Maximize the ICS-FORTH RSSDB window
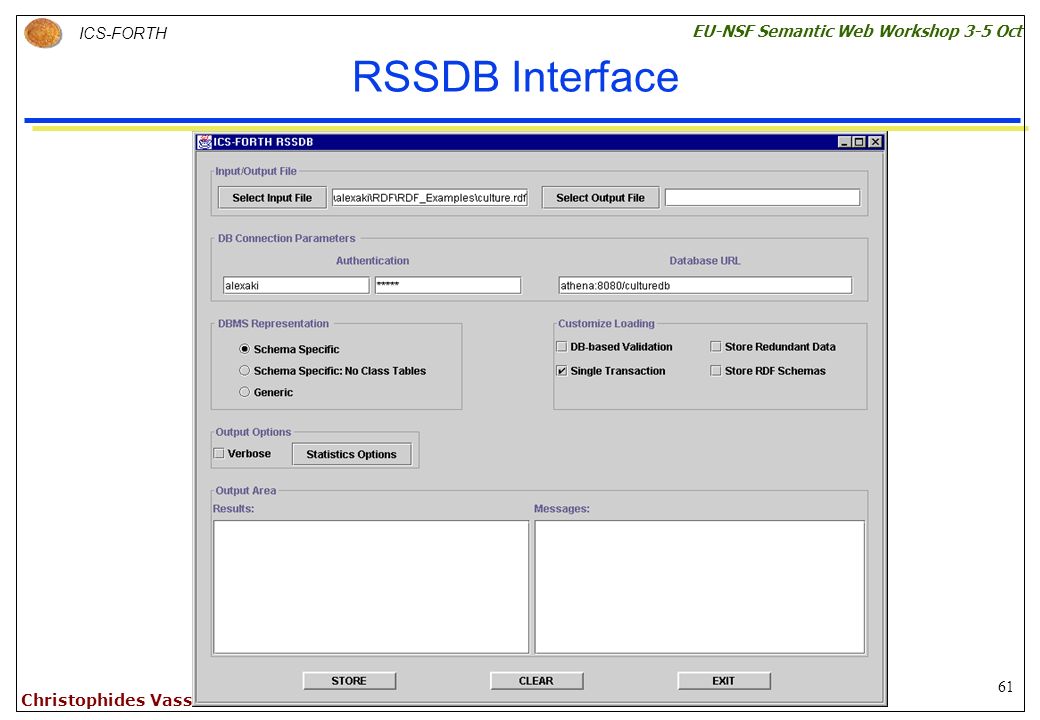This screenshot has width=1040, height=720. [x=860, y=142]
